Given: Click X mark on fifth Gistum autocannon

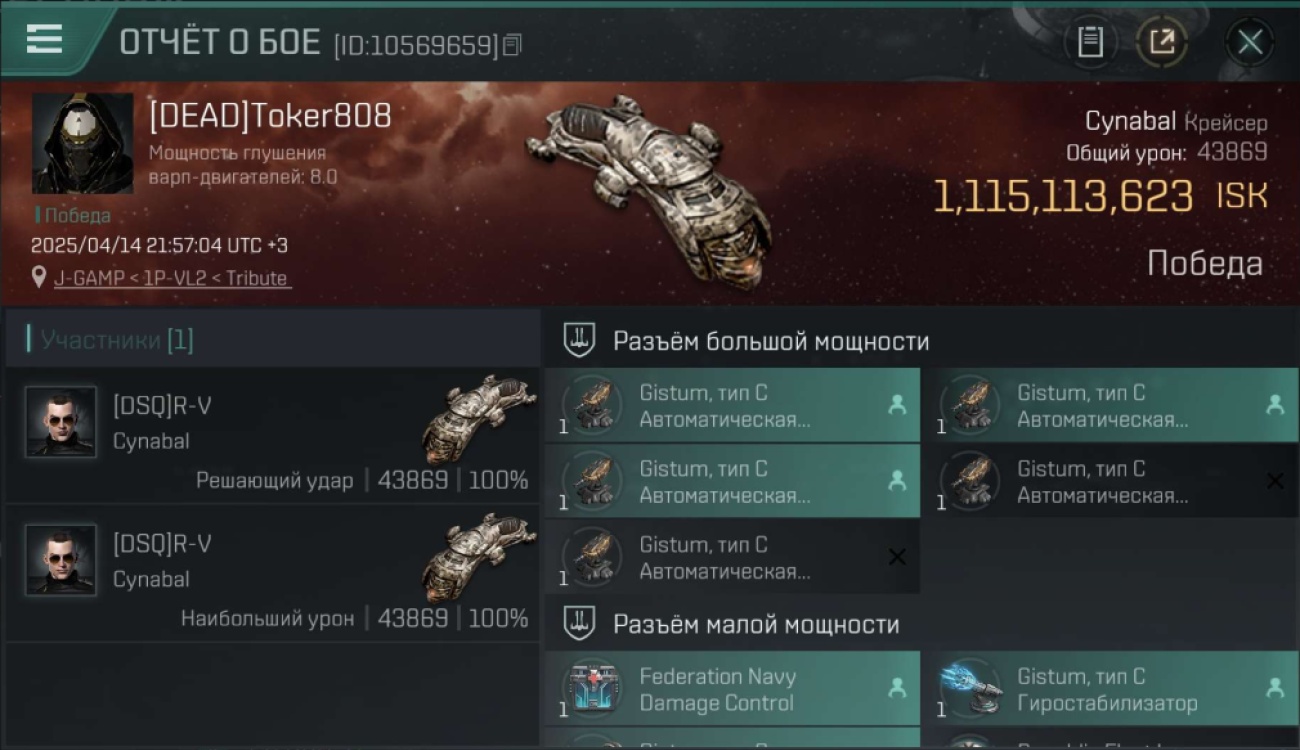Looking at the screenshot, I should (x=897, y=557).
